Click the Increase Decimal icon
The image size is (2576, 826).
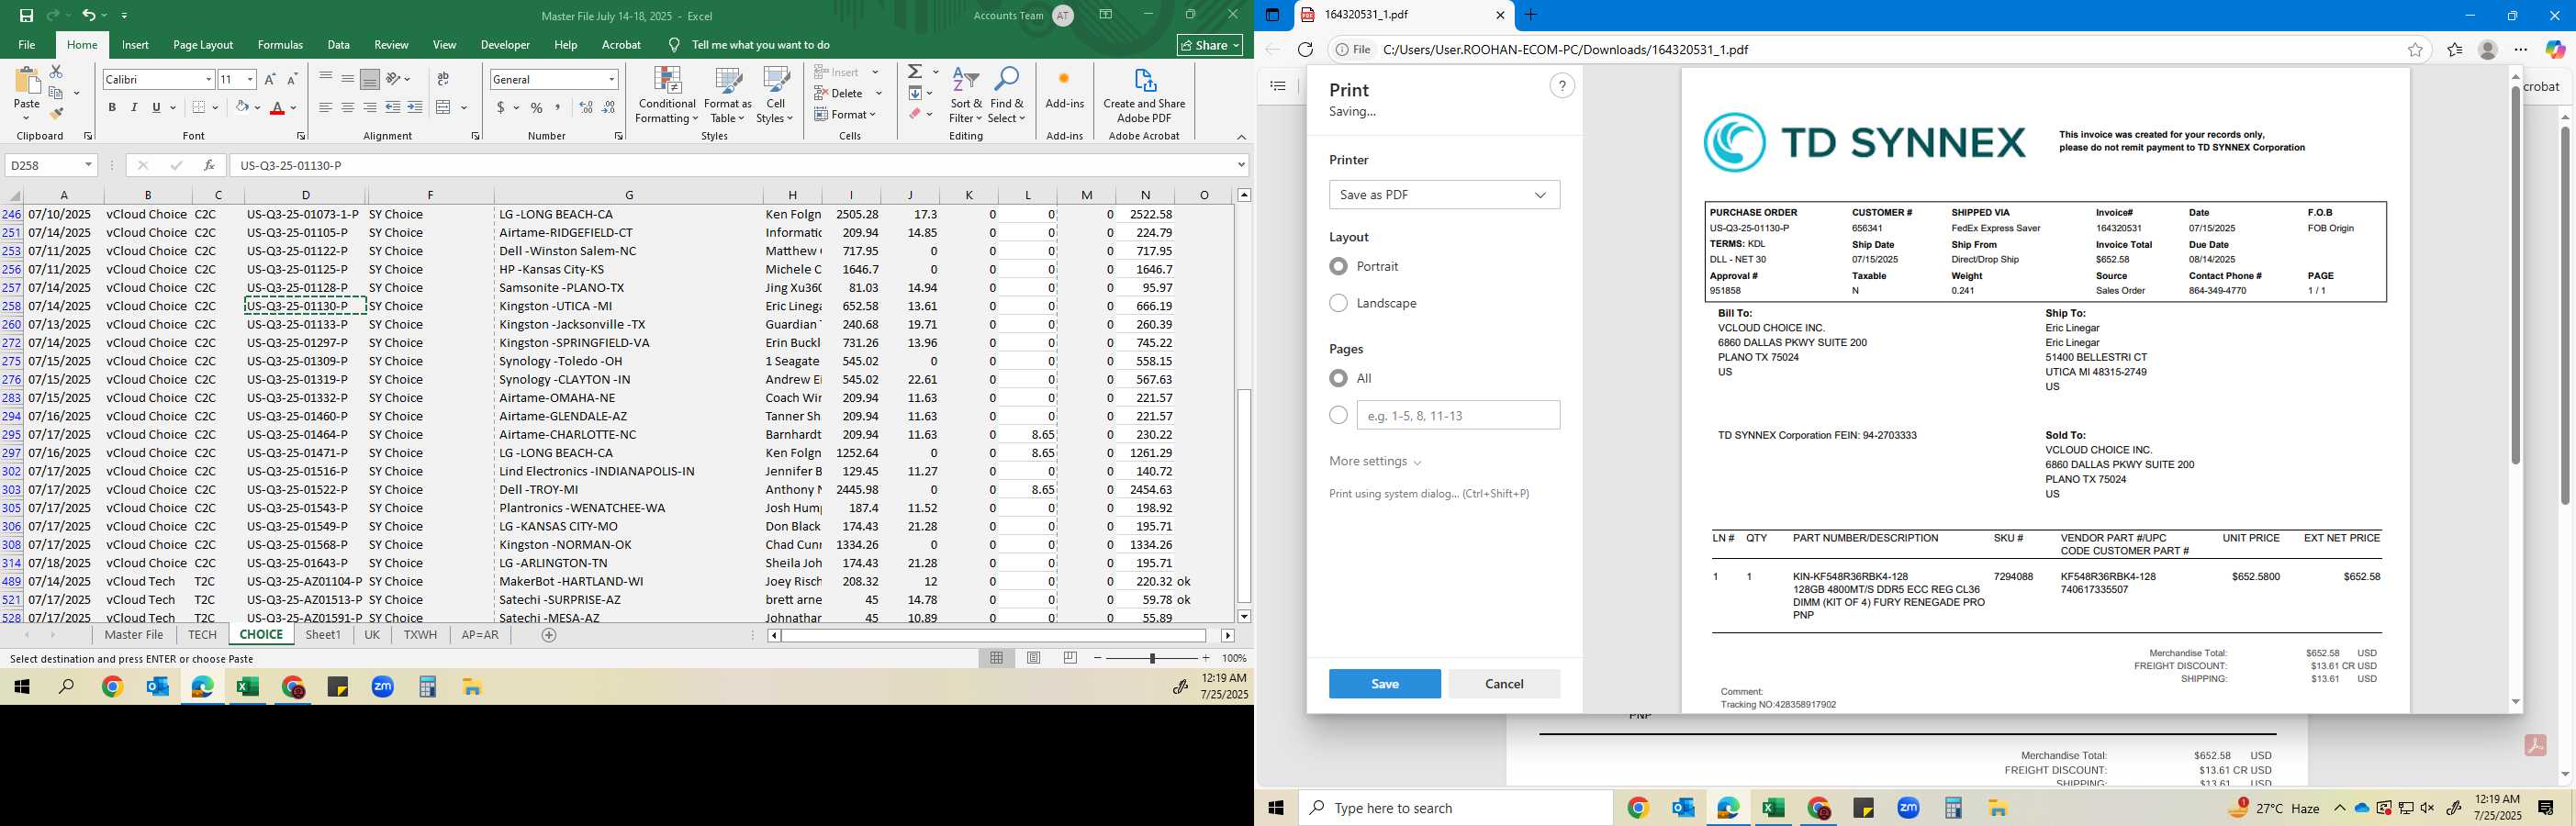(586, 107)
